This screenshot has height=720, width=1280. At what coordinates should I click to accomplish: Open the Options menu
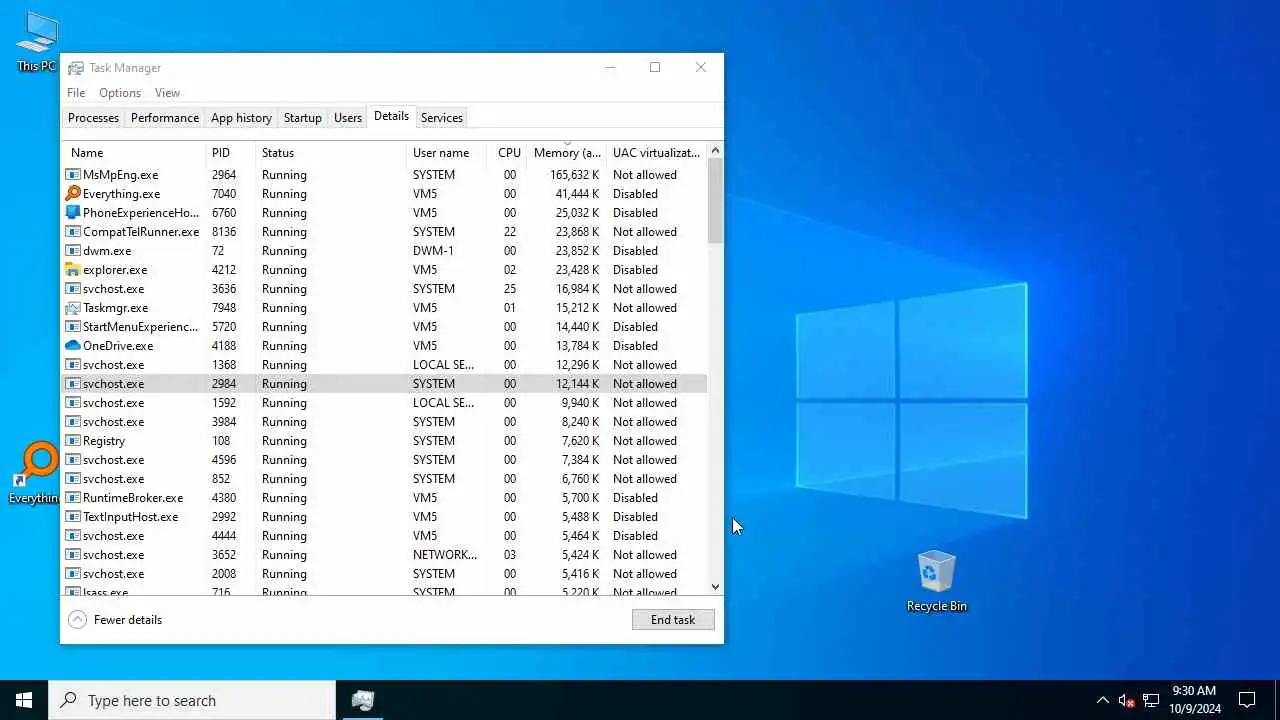[x=120, y=93]
